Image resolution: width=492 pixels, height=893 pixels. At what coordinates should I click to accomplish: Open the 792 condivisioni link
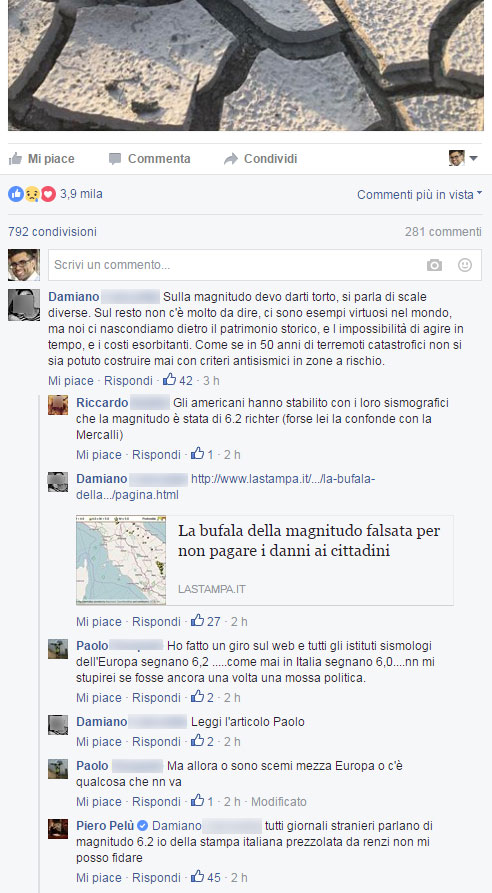click(x=52, y=232)
